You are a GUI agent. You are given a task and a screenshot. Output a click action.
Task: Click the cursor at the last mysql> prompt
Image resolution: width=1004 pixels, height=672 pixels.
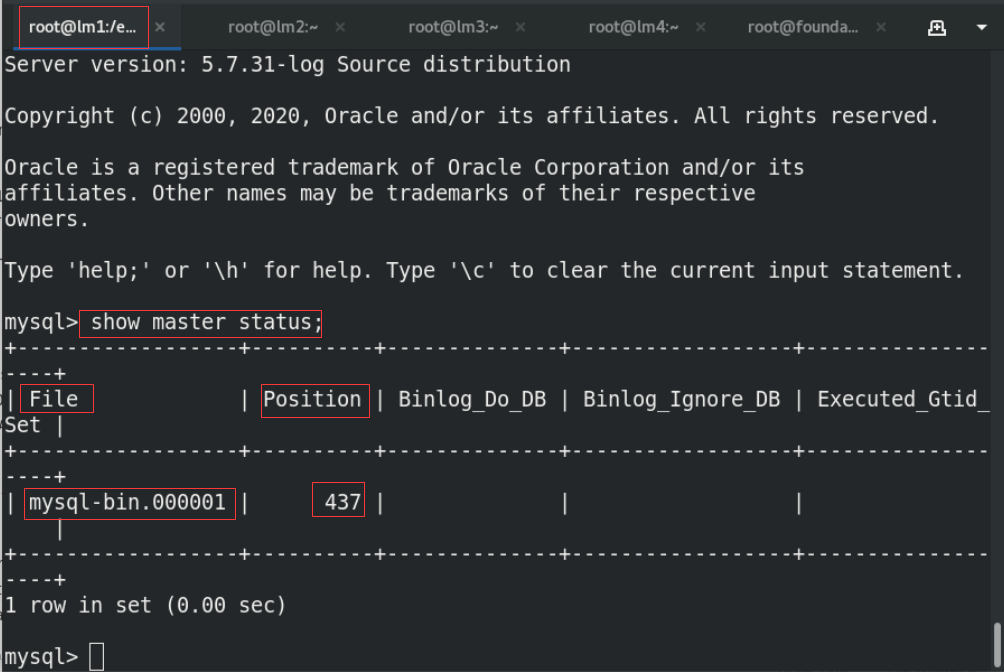[97, 657]
